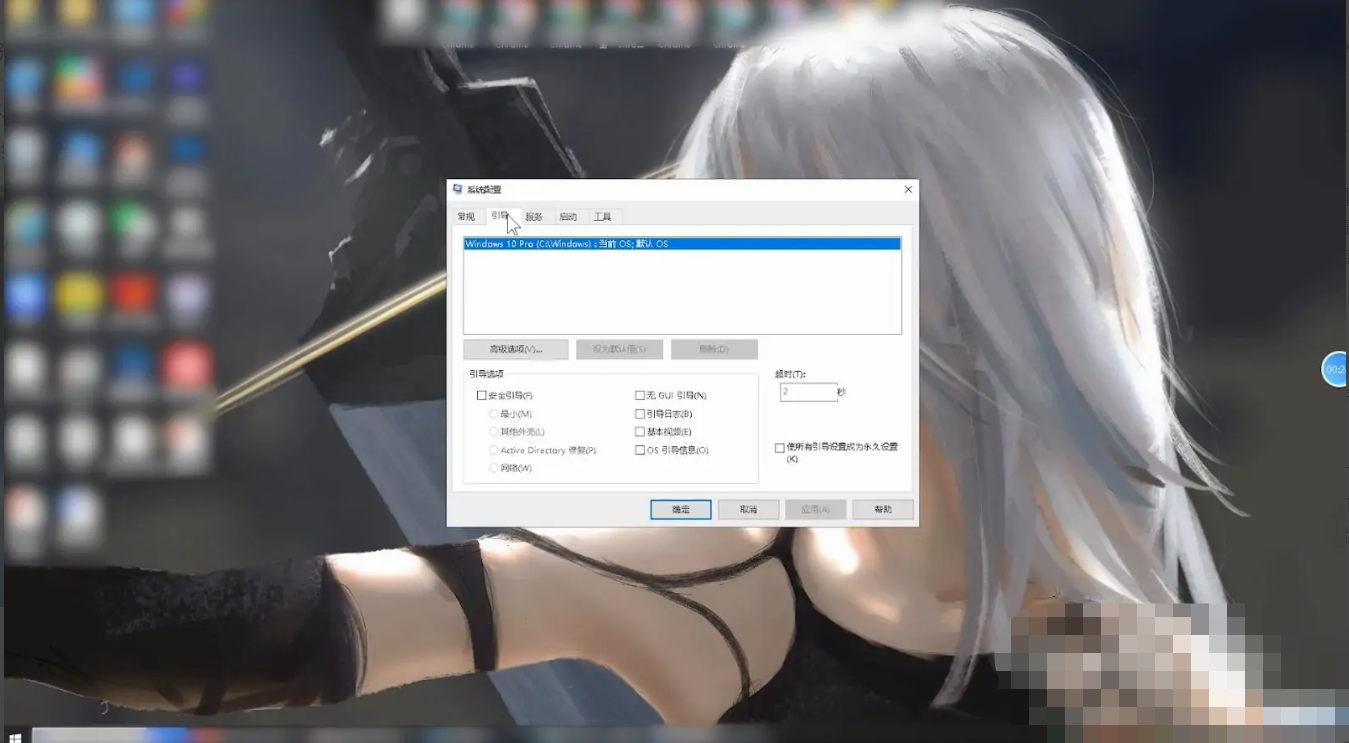
Task: Click the 系统配置 title bar icon
Action: coord(458,189)
